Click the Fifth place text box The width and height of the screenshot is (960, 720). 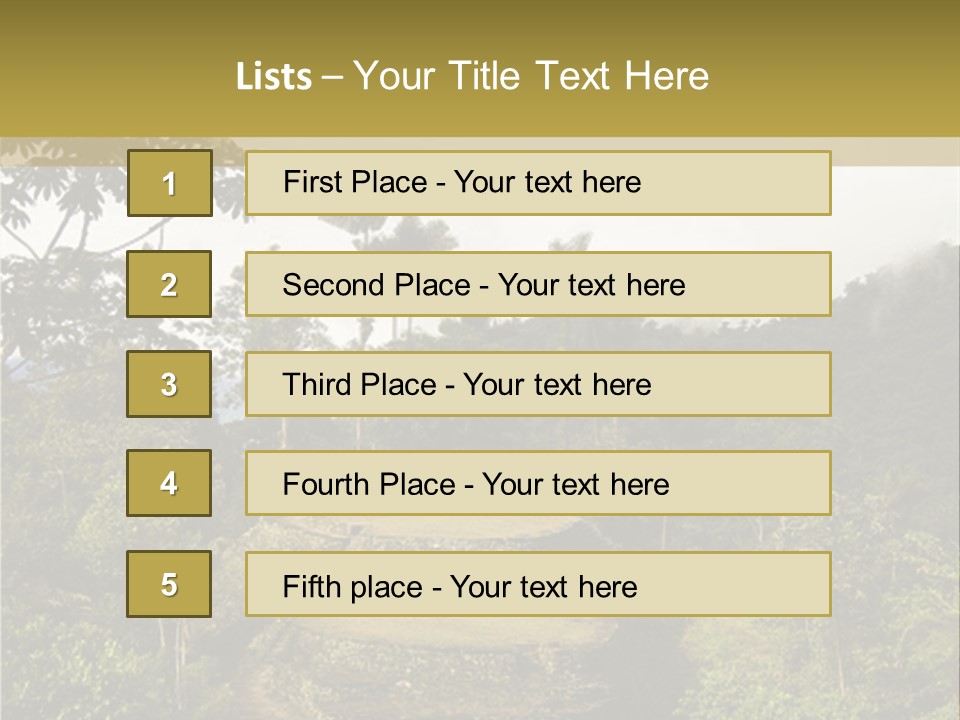point(538,584)
